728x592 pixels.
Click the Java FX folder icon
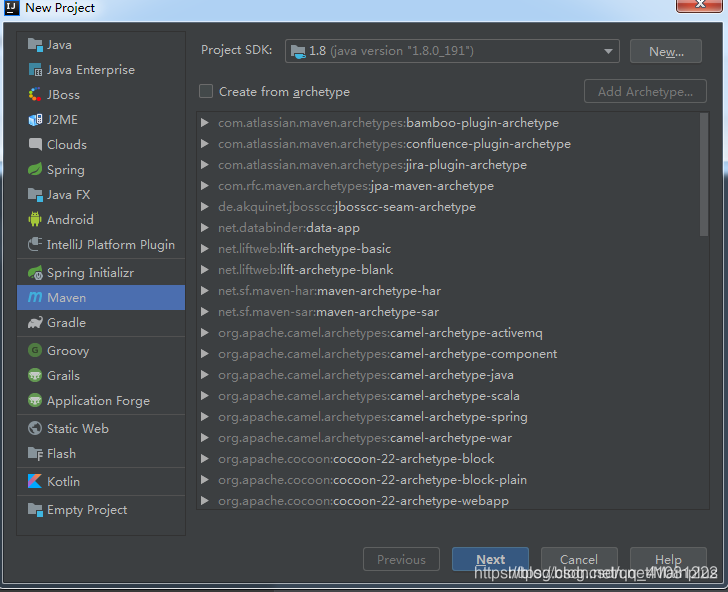point(35,195)
